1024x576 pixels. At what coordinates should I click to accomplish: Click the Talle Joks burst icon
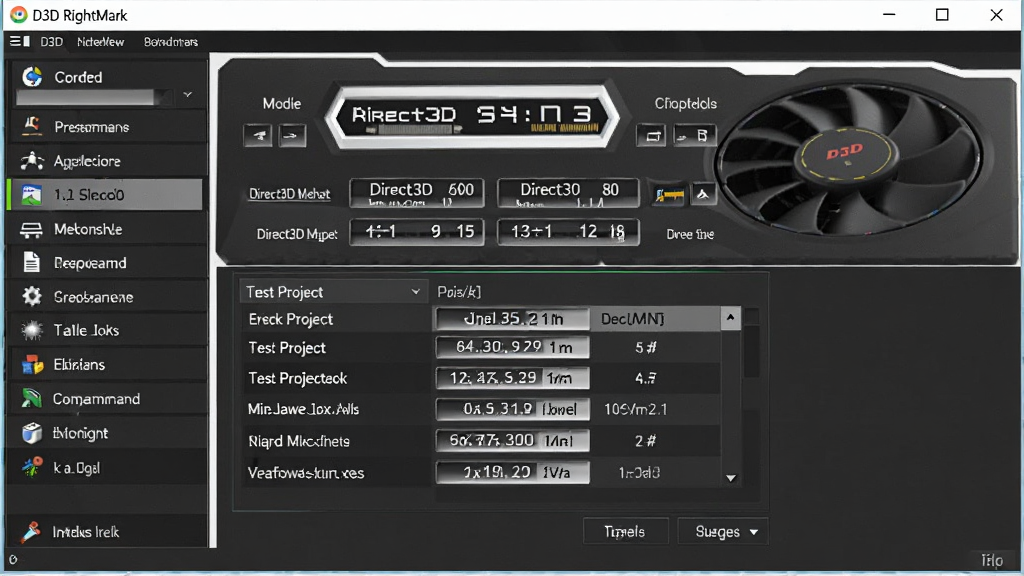click(x=31, y=330)
